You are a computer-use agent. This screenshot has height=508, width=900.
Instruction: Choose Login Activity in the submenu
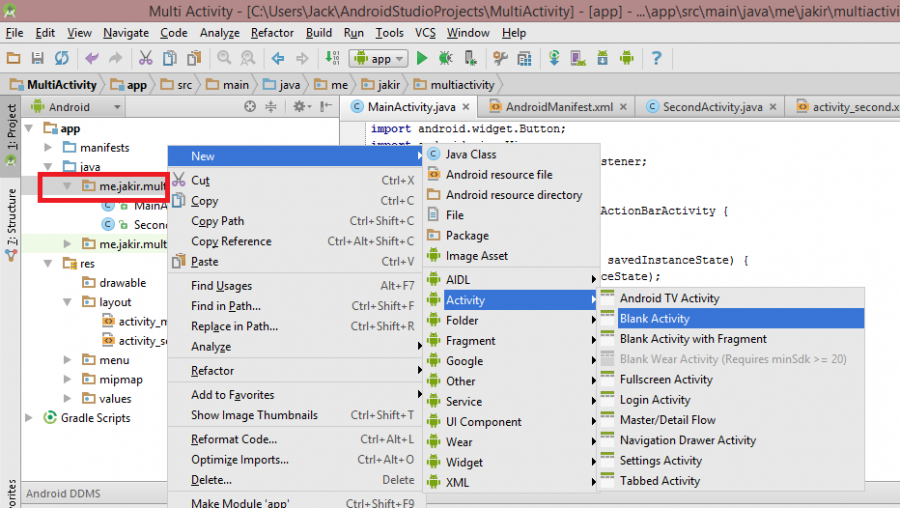[x=655, y=400]
